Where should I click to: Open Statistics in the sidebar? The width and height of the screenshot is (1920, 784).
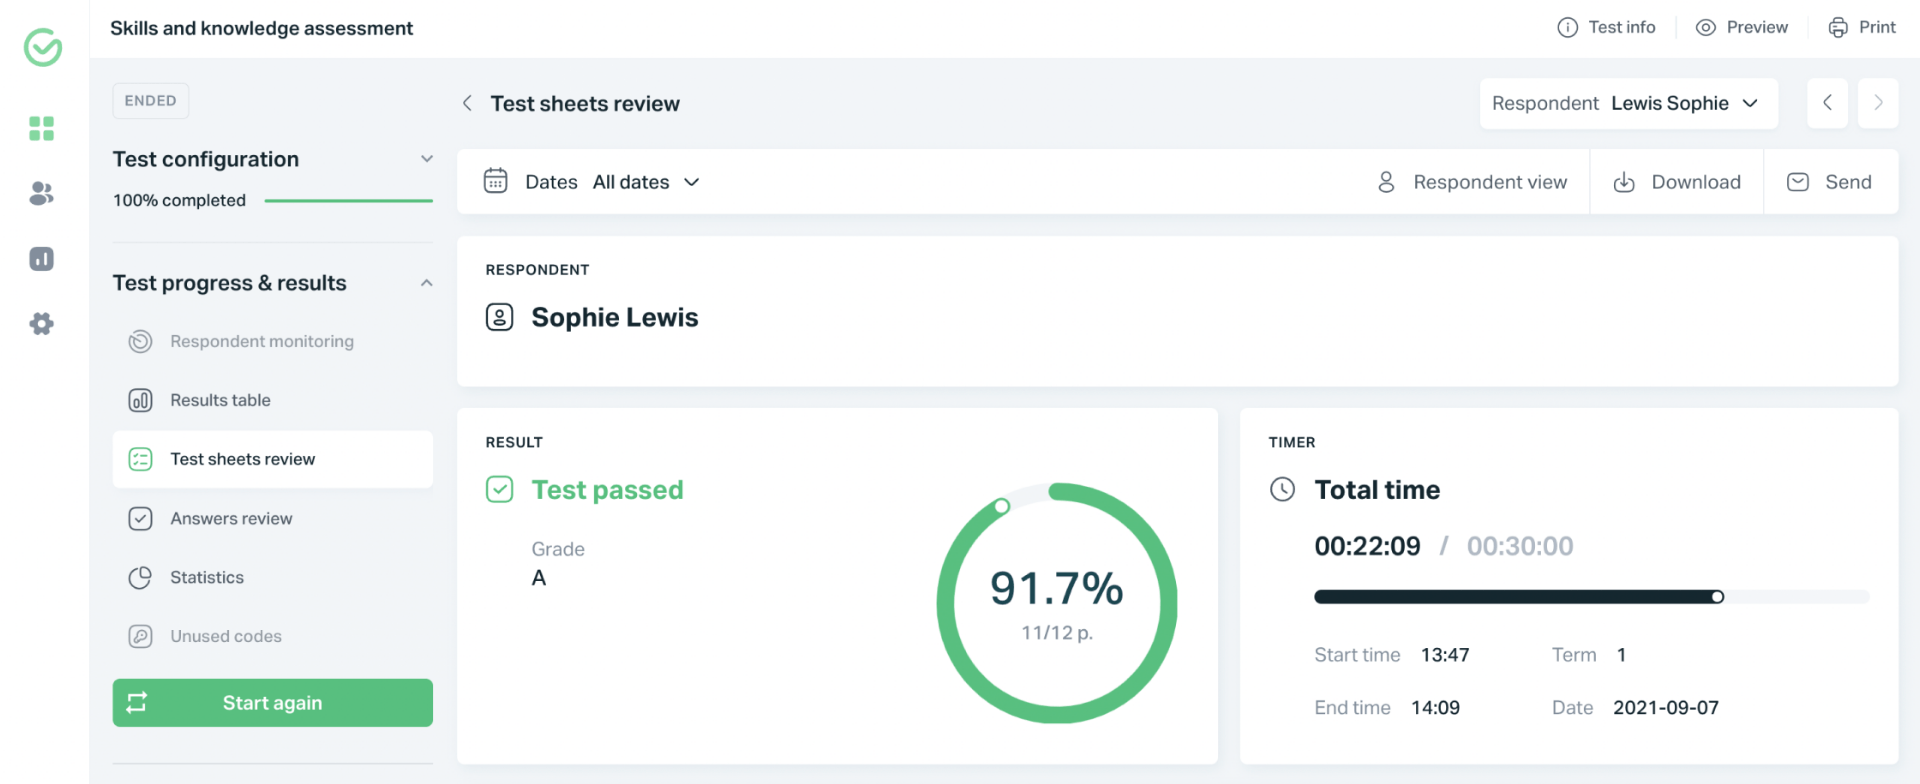[207, 577]
